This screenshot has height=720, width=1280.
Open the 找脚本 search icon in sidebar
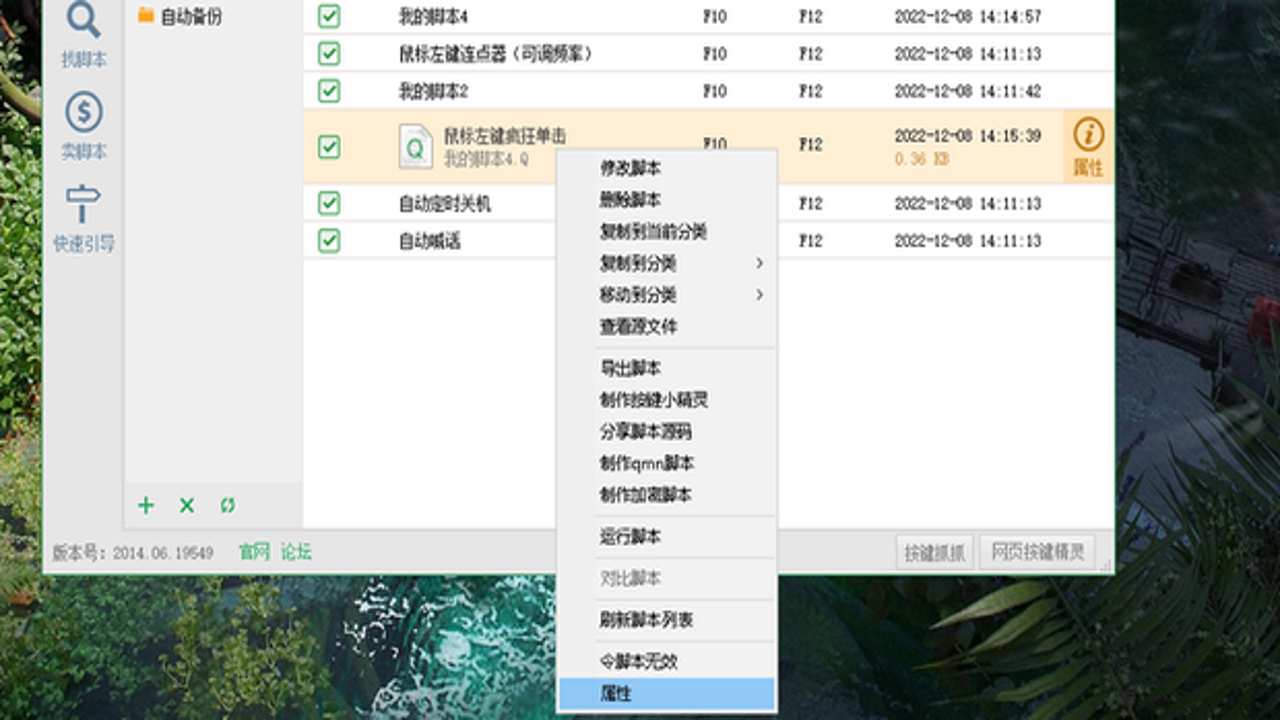click(84, 20)
